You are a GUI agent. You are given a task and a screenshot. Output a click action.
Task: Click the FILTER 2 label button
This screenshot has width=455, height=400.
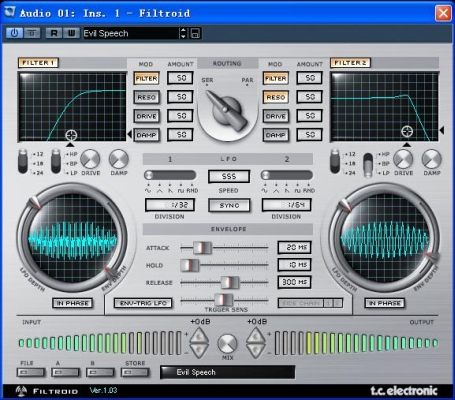[350, 63]
